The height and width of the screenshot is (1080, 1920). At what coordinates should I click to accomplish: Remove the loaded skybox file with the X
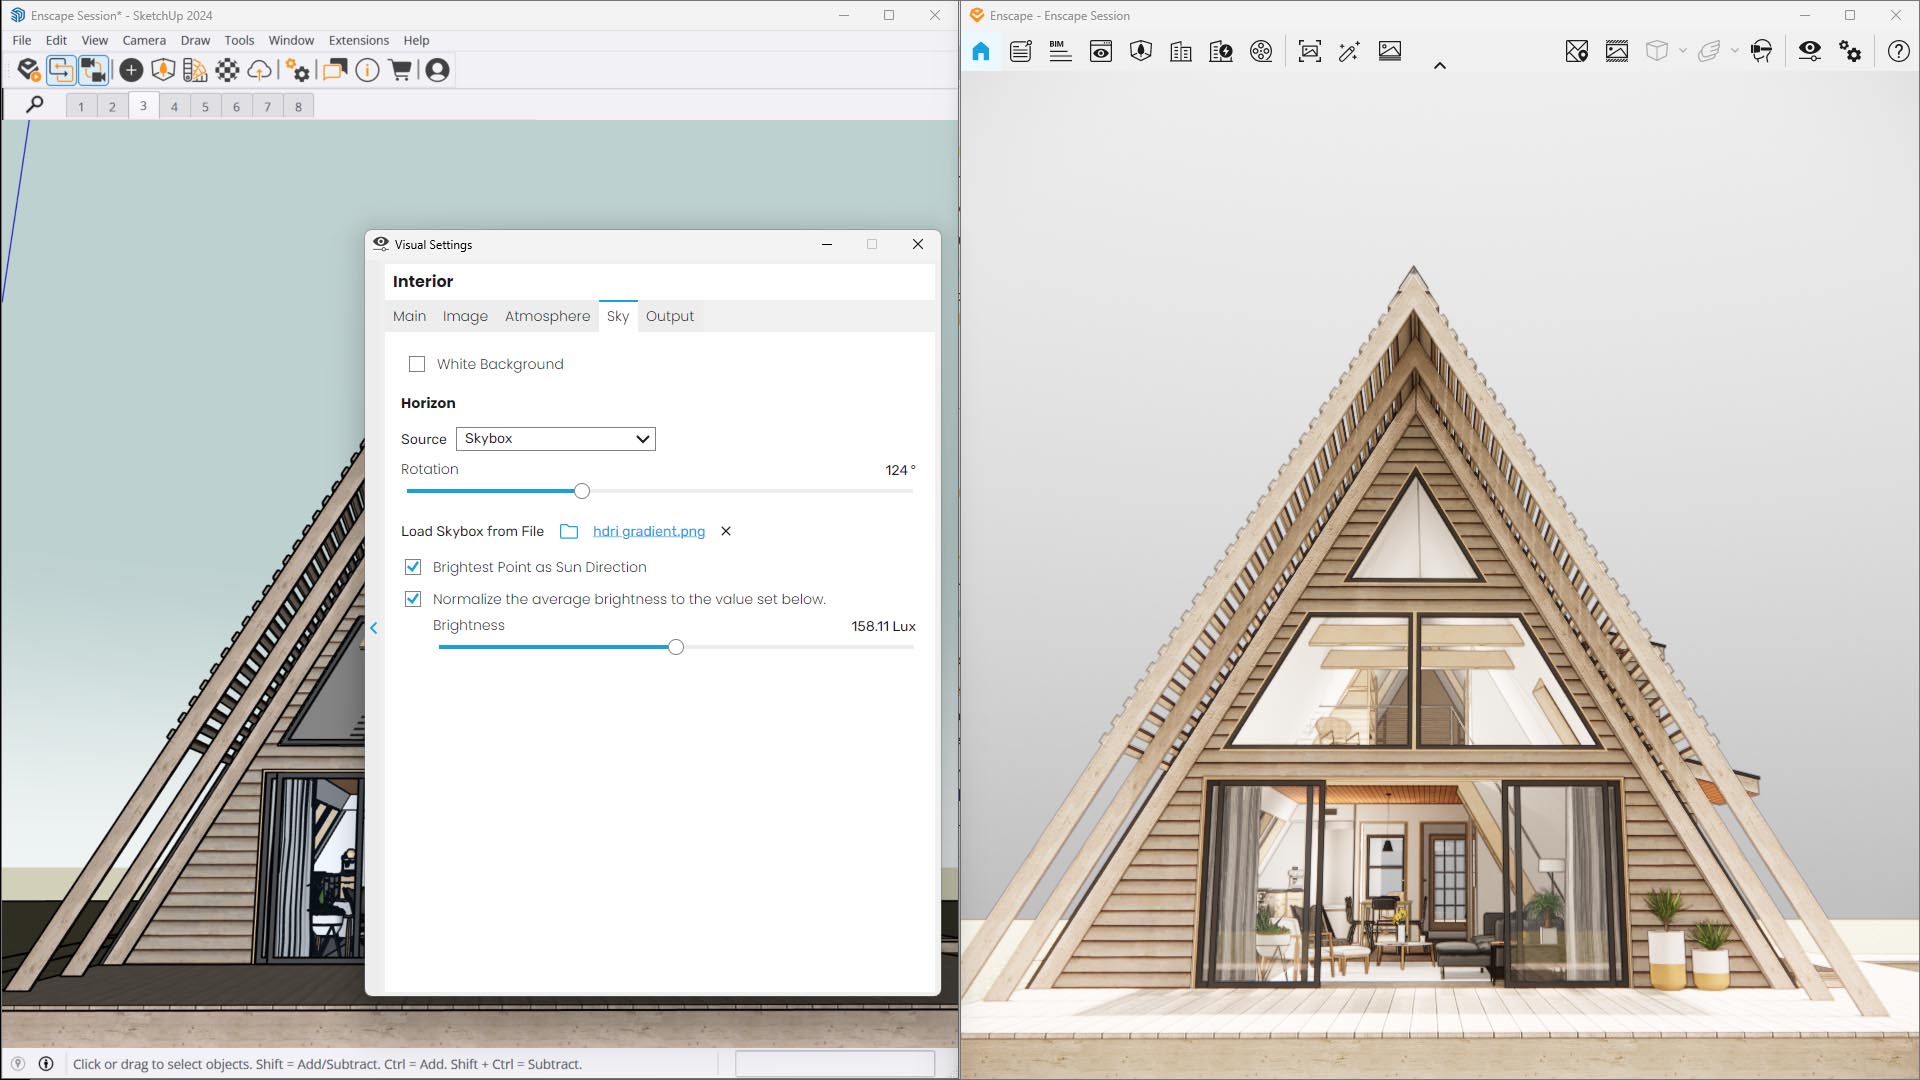coord(725,531)
